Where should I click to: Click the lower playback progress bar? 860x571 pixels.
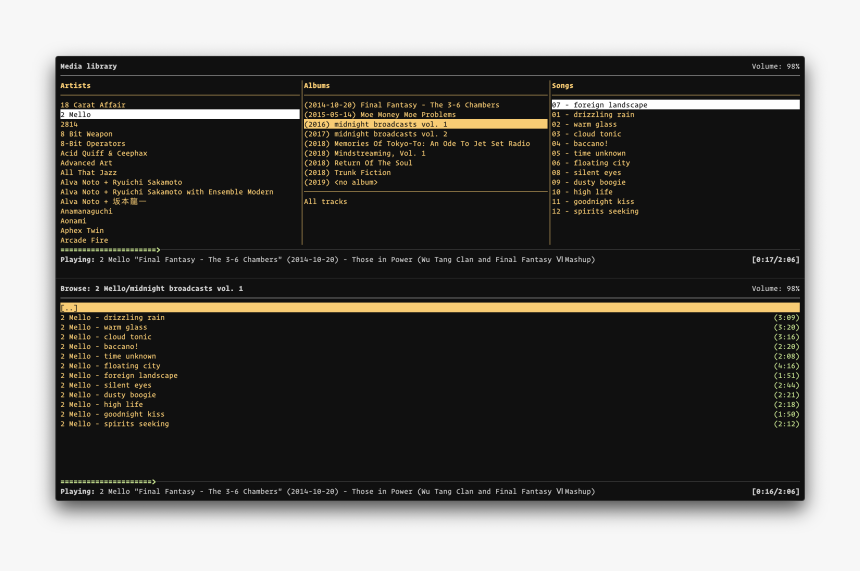click(x=108, y=482)
